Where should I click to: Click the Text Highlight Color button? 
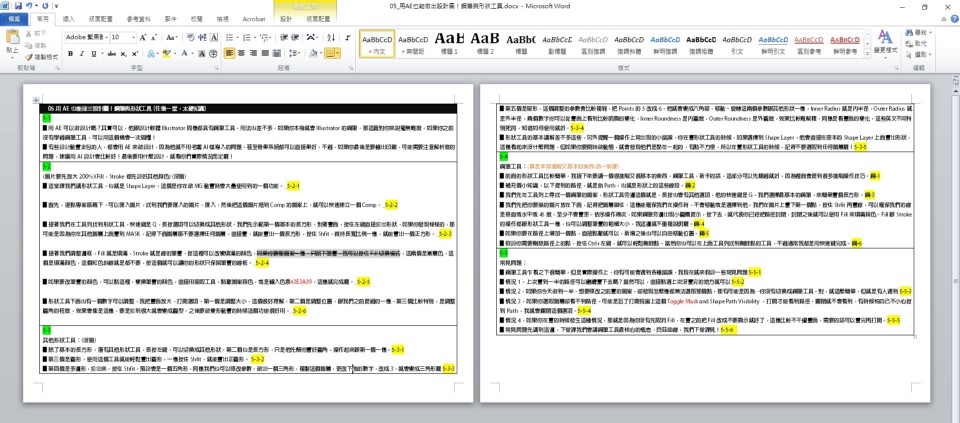point(167,53)
